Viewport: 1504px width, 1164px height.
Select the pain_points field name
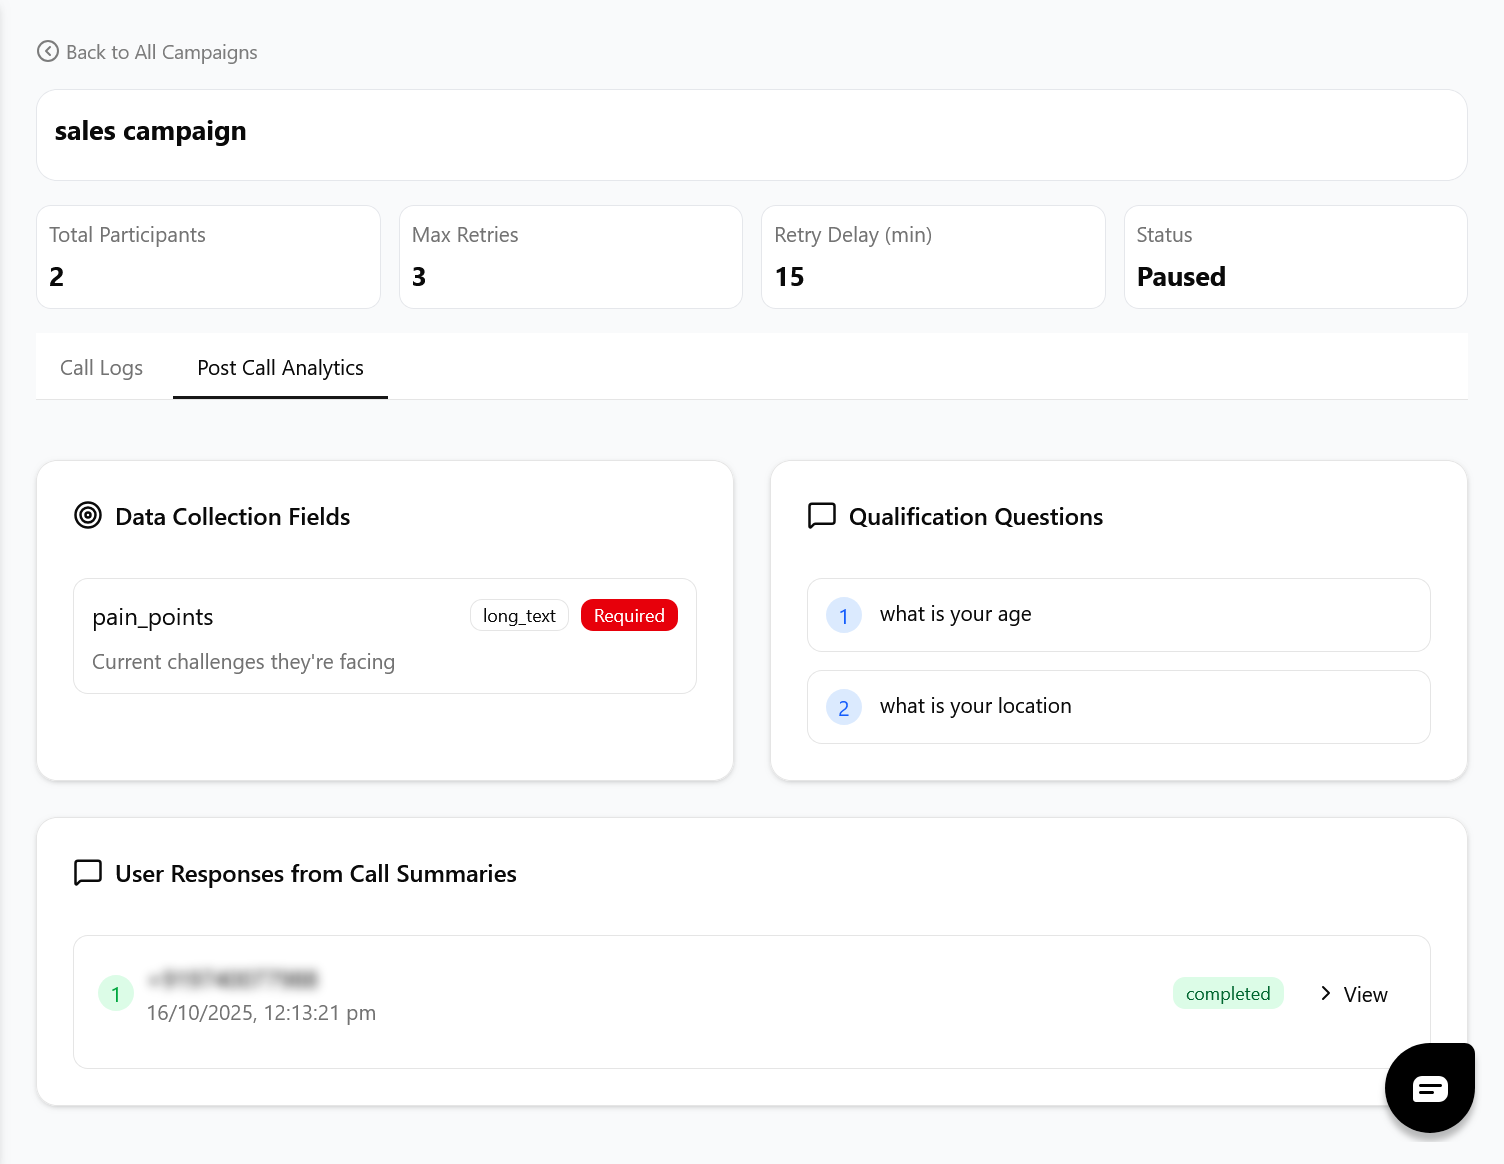(153, 617)
